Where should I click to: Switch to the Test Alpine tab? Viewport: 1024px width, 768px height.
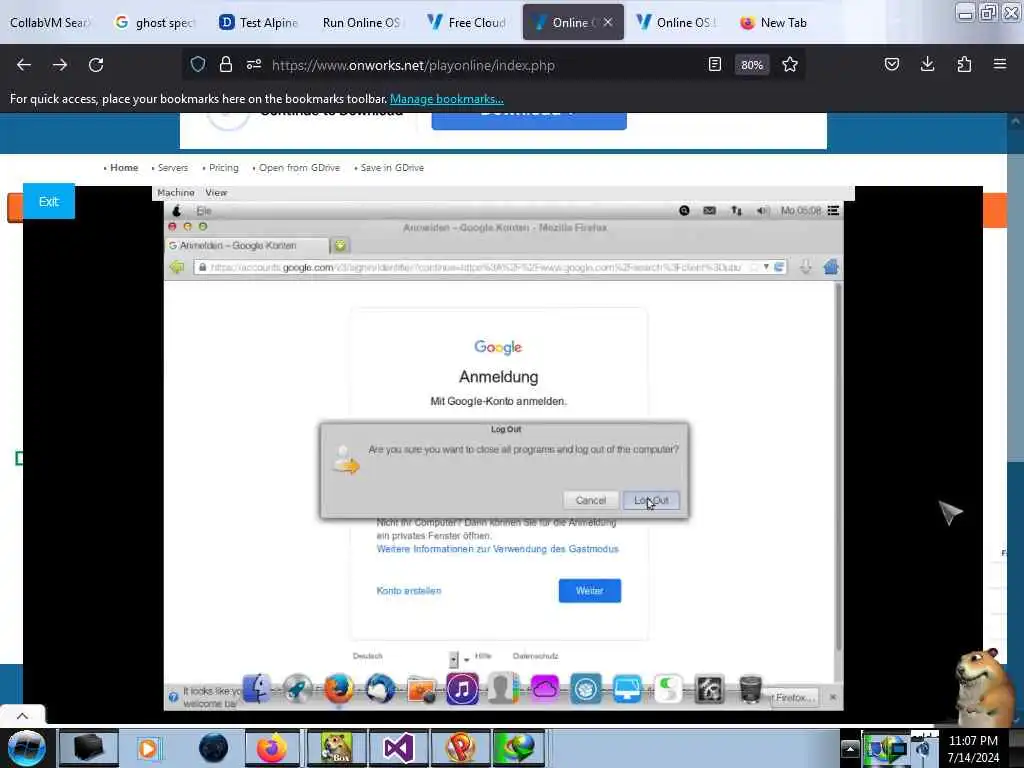click(x=260, y=22)
